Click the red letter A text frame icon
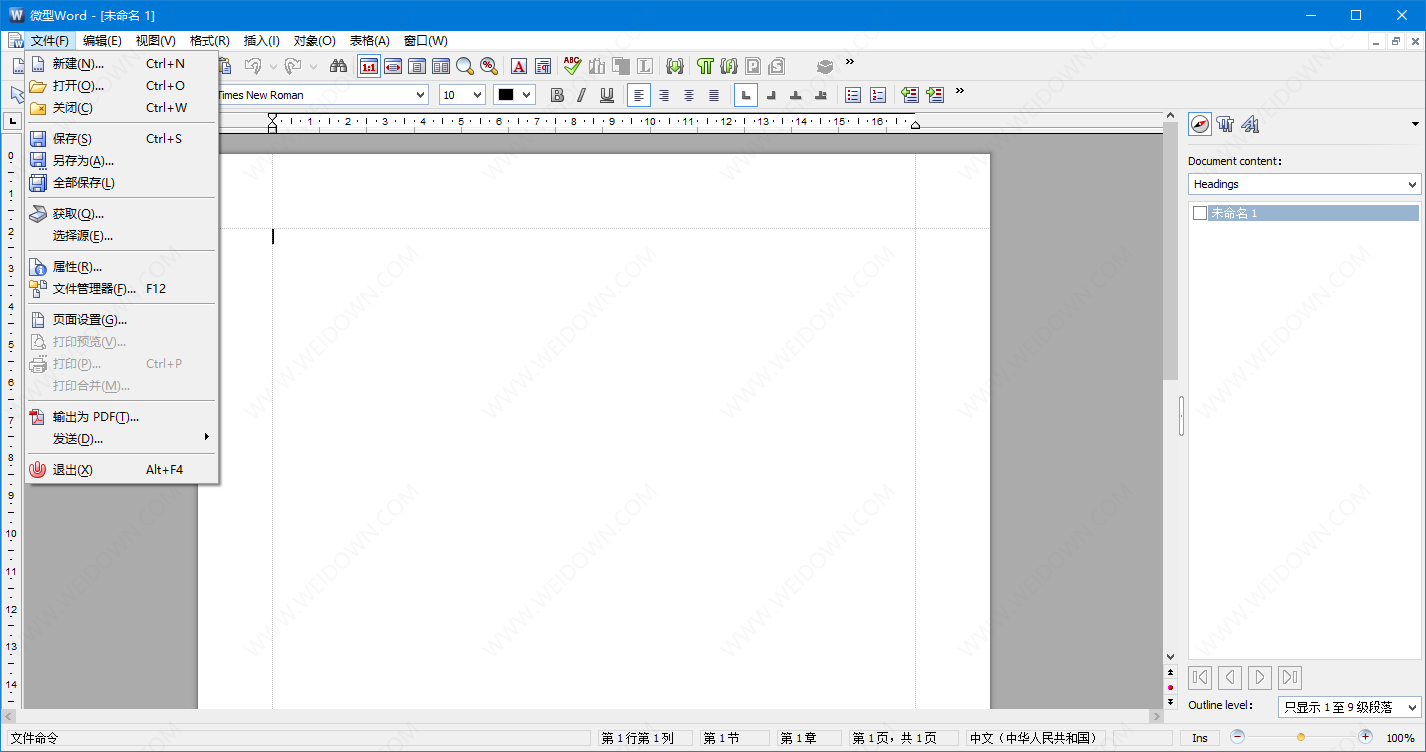 (x=519, y=66)
